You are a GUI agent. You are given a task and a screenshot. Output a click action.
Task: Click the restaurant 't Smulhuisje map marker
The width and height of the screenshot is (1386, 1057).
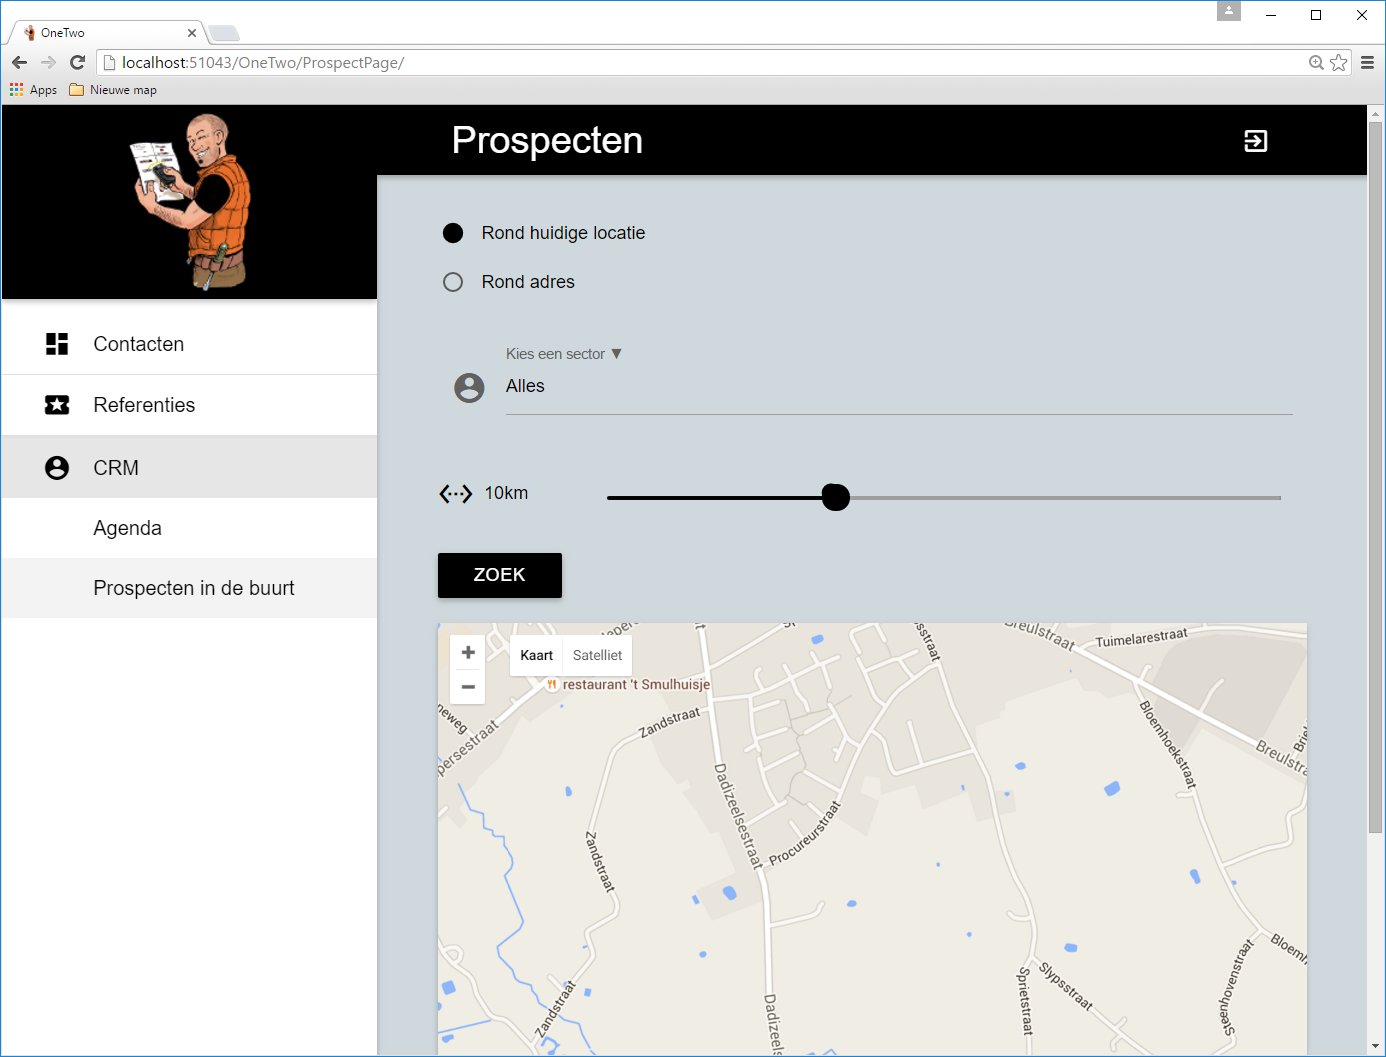click(x=551, y=685)
